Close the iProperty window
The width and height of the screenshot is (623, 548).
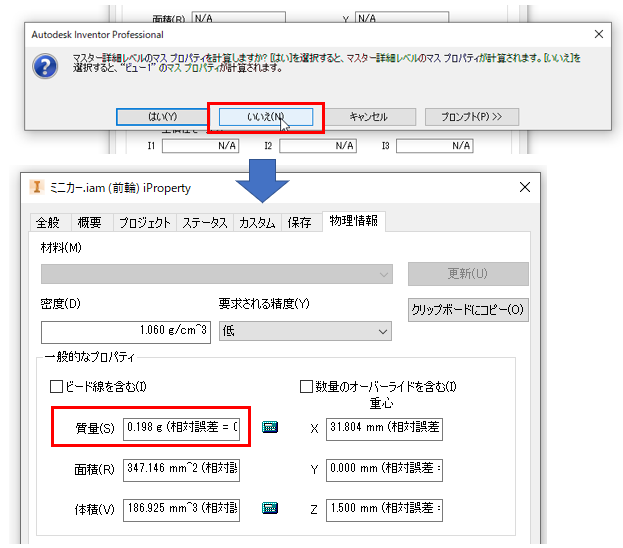tap(525, 187)
